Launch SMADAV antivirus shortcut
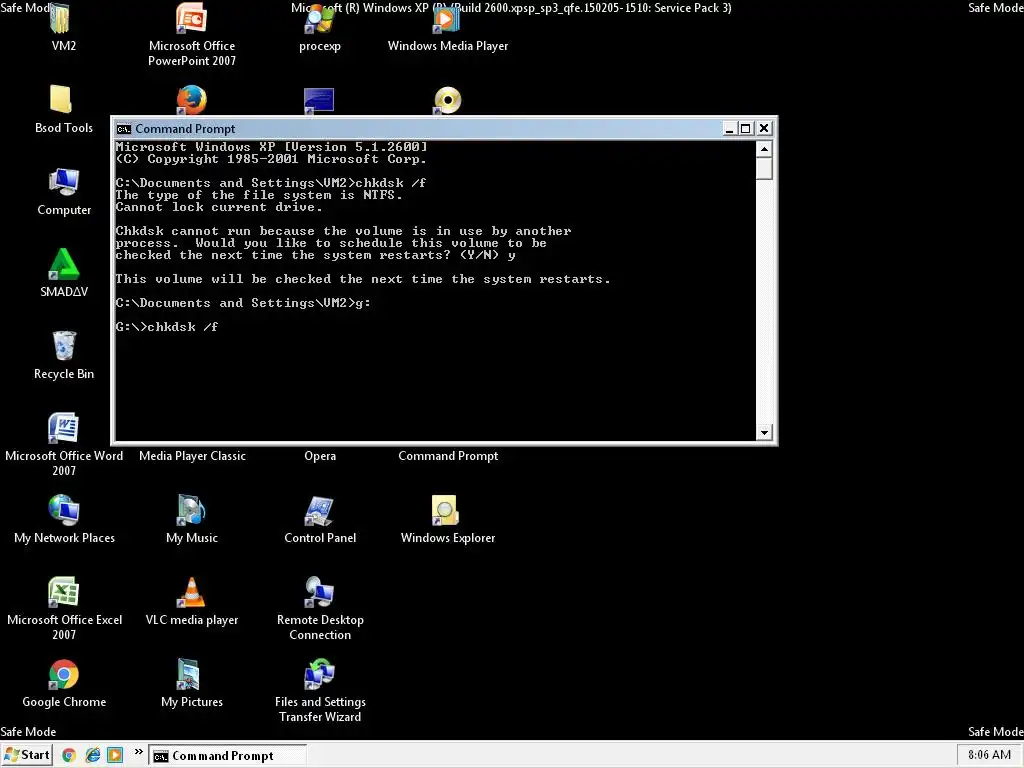The height and width of the screenshot is (768, 1024). [x=63, y=264]
